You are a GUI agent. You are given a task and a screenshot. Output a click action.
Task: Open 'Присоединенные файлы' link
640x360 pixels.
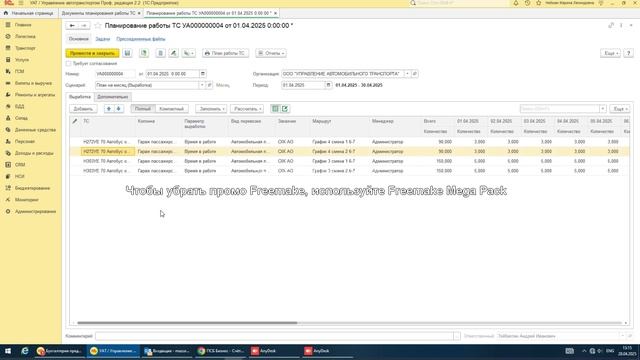tap(141, 39)
